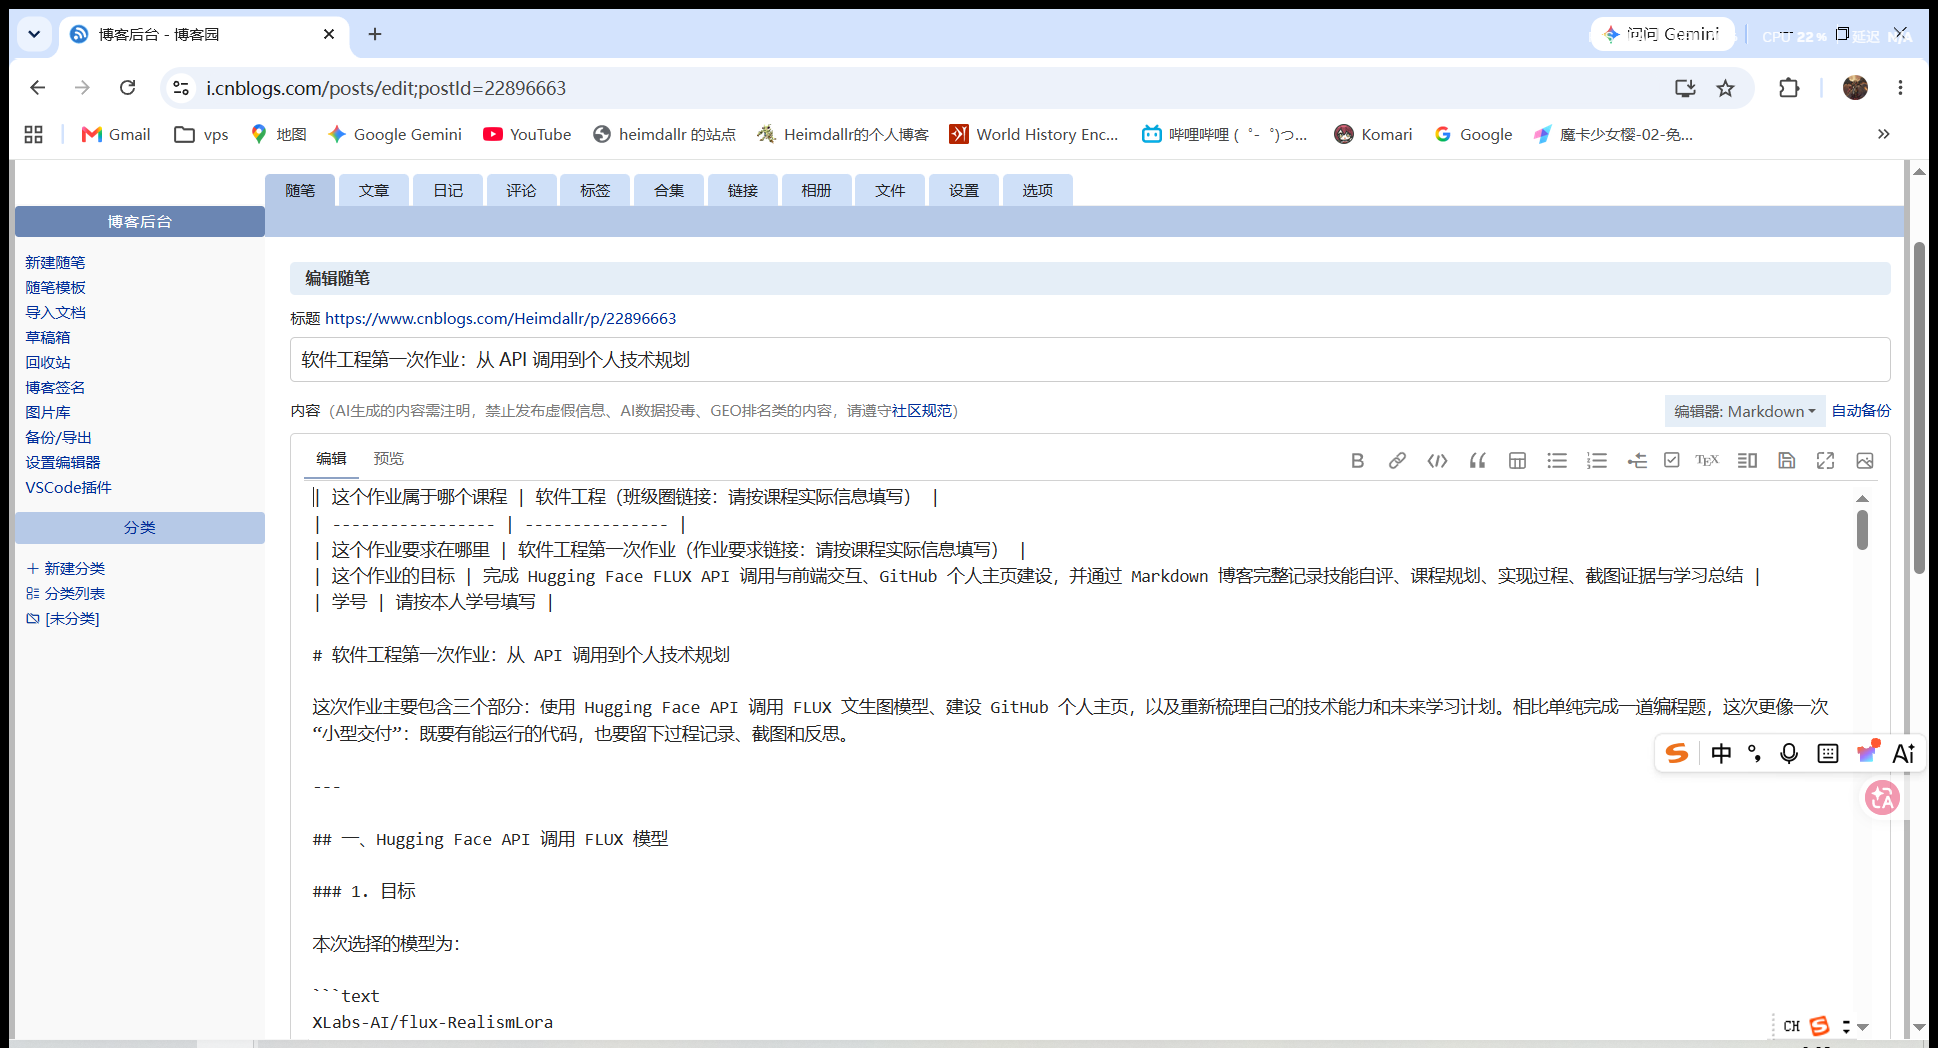Bookmark this page with the star icon

point(1726,88)
